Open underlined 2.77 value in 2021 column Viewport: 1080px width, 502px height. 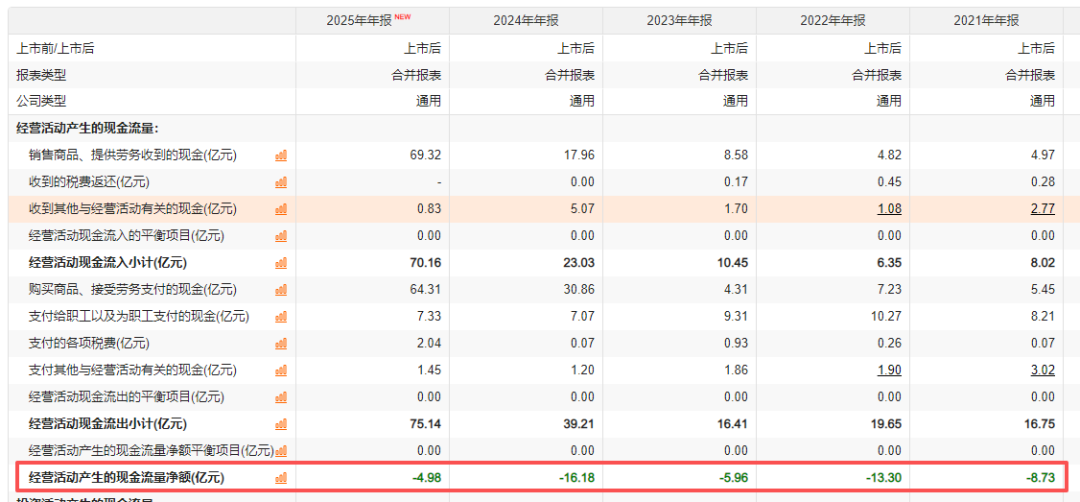pyautogui.click(x=1043, y=209)
